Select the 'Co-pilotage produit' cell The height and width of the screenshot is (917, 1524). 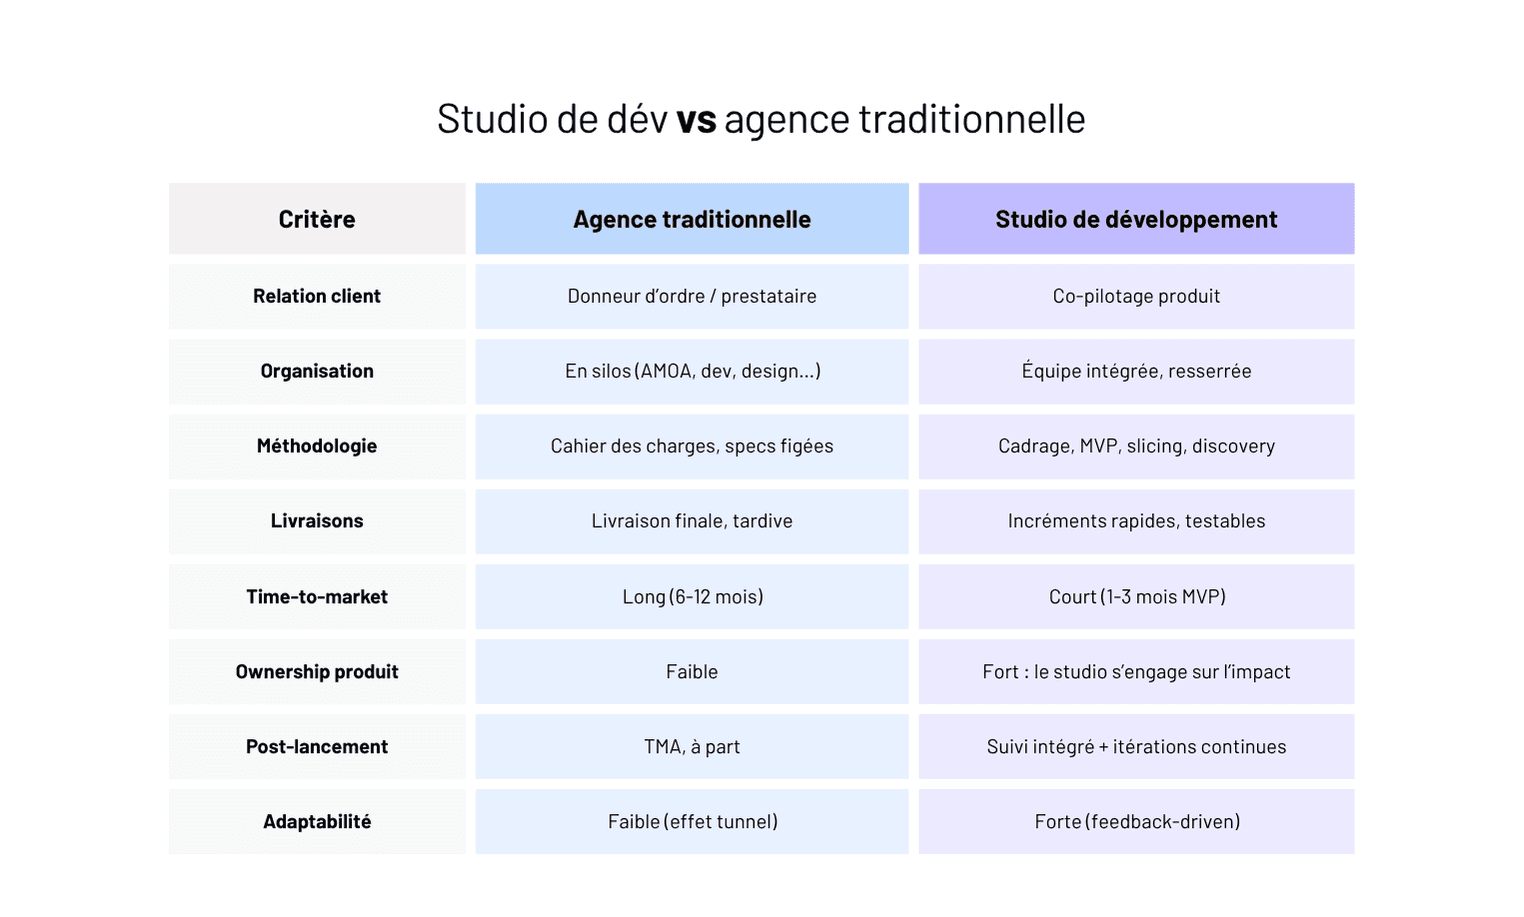point(1135,296)
